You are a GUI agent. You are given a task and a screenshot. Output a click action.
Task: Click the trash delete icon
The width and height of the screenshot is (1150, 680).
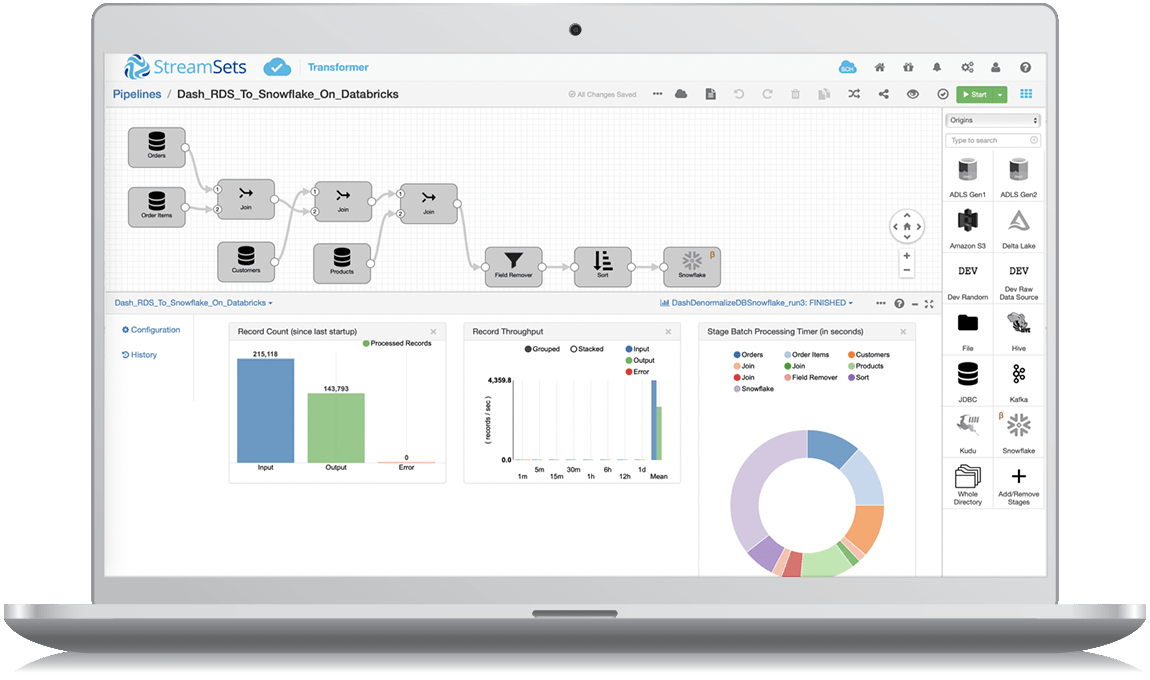[795, 94]
